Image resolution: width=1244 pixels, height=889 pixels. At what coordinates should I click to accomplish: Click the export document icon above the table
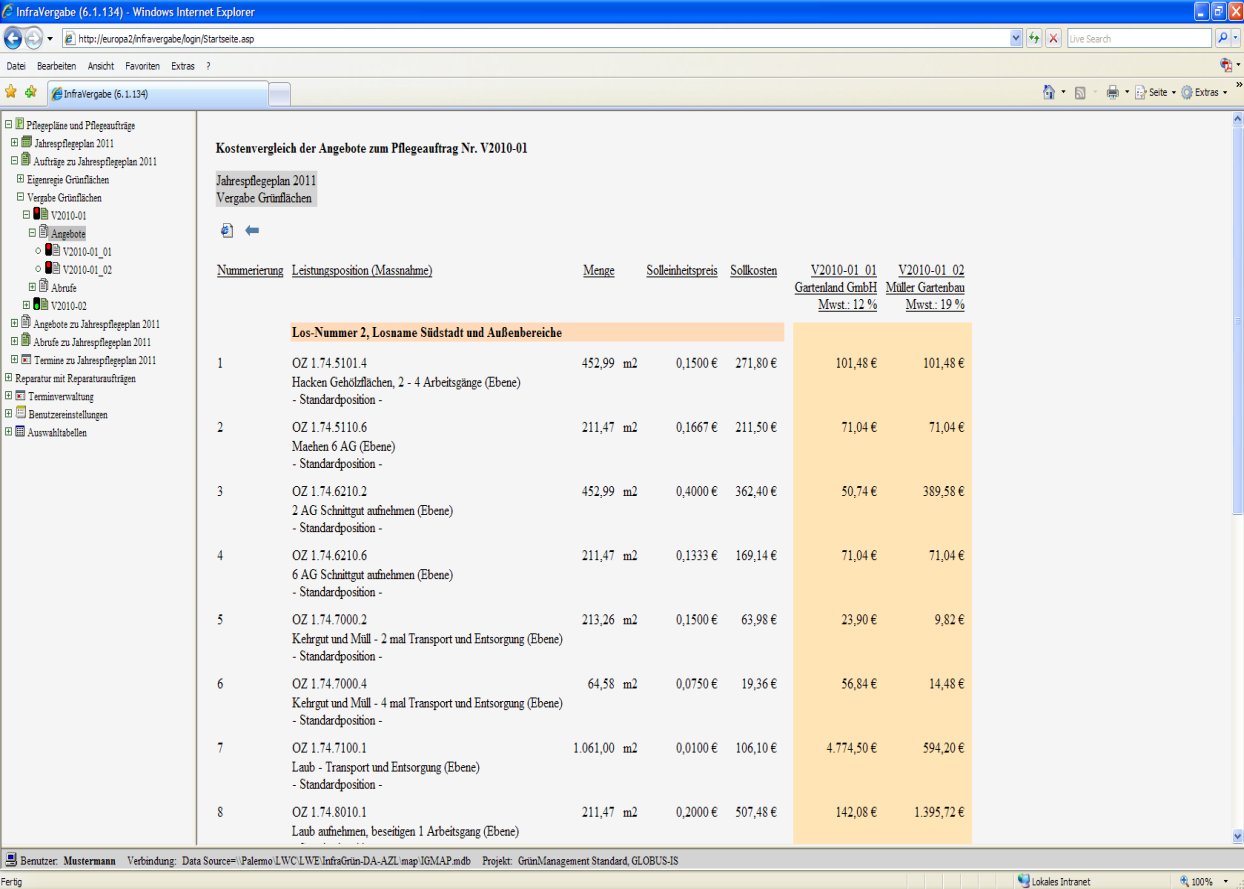click(x=227, y=231)
